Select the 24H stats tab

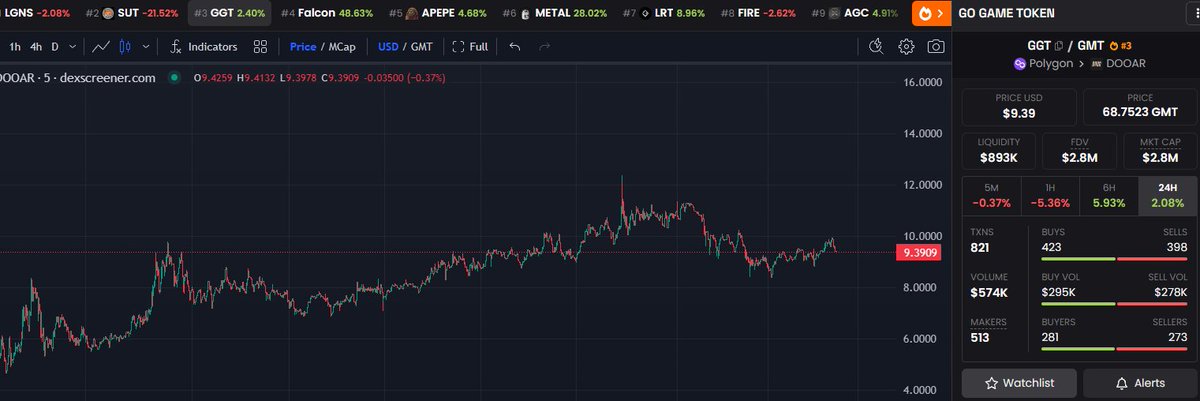(x=1167, y=195)
